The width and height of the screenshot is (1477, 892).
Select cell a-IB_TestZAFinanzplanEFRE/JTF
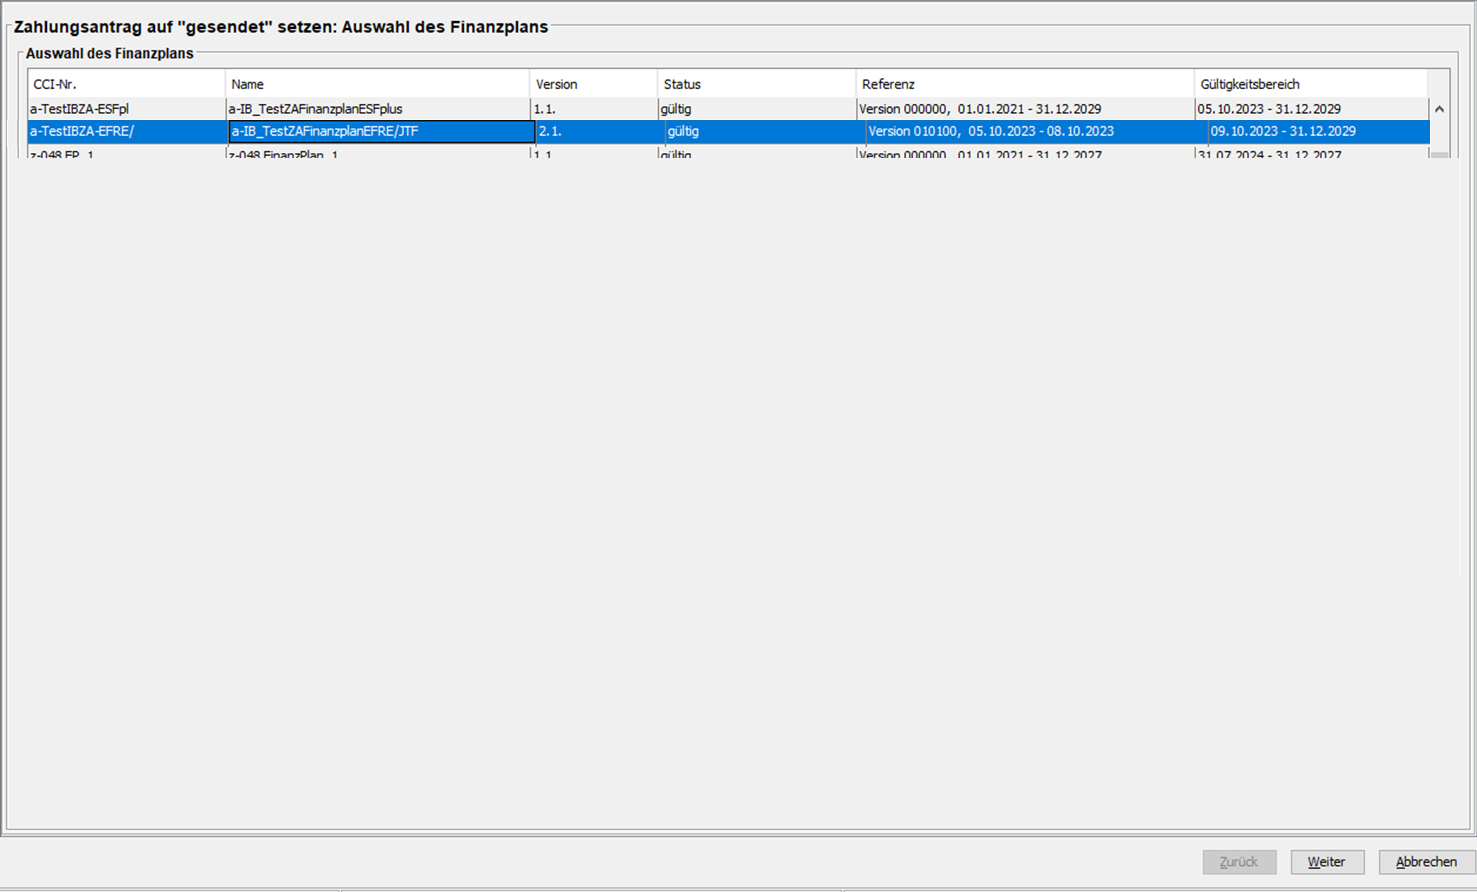382,131
